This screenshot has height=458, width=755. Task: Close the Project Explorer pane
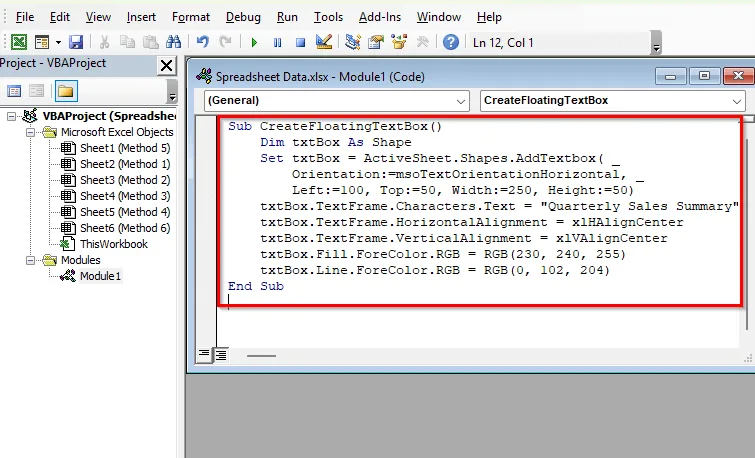point(167,65)
